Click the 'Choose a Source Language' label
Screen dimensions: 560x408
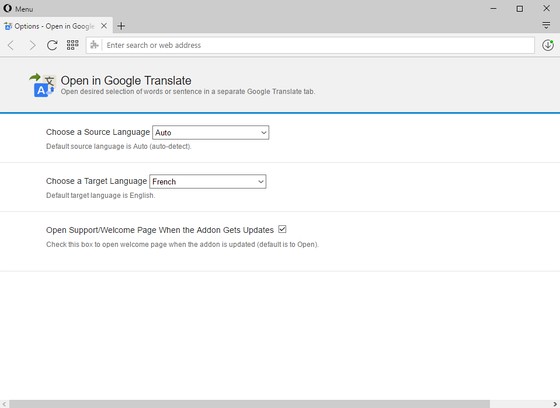point(98,132)
